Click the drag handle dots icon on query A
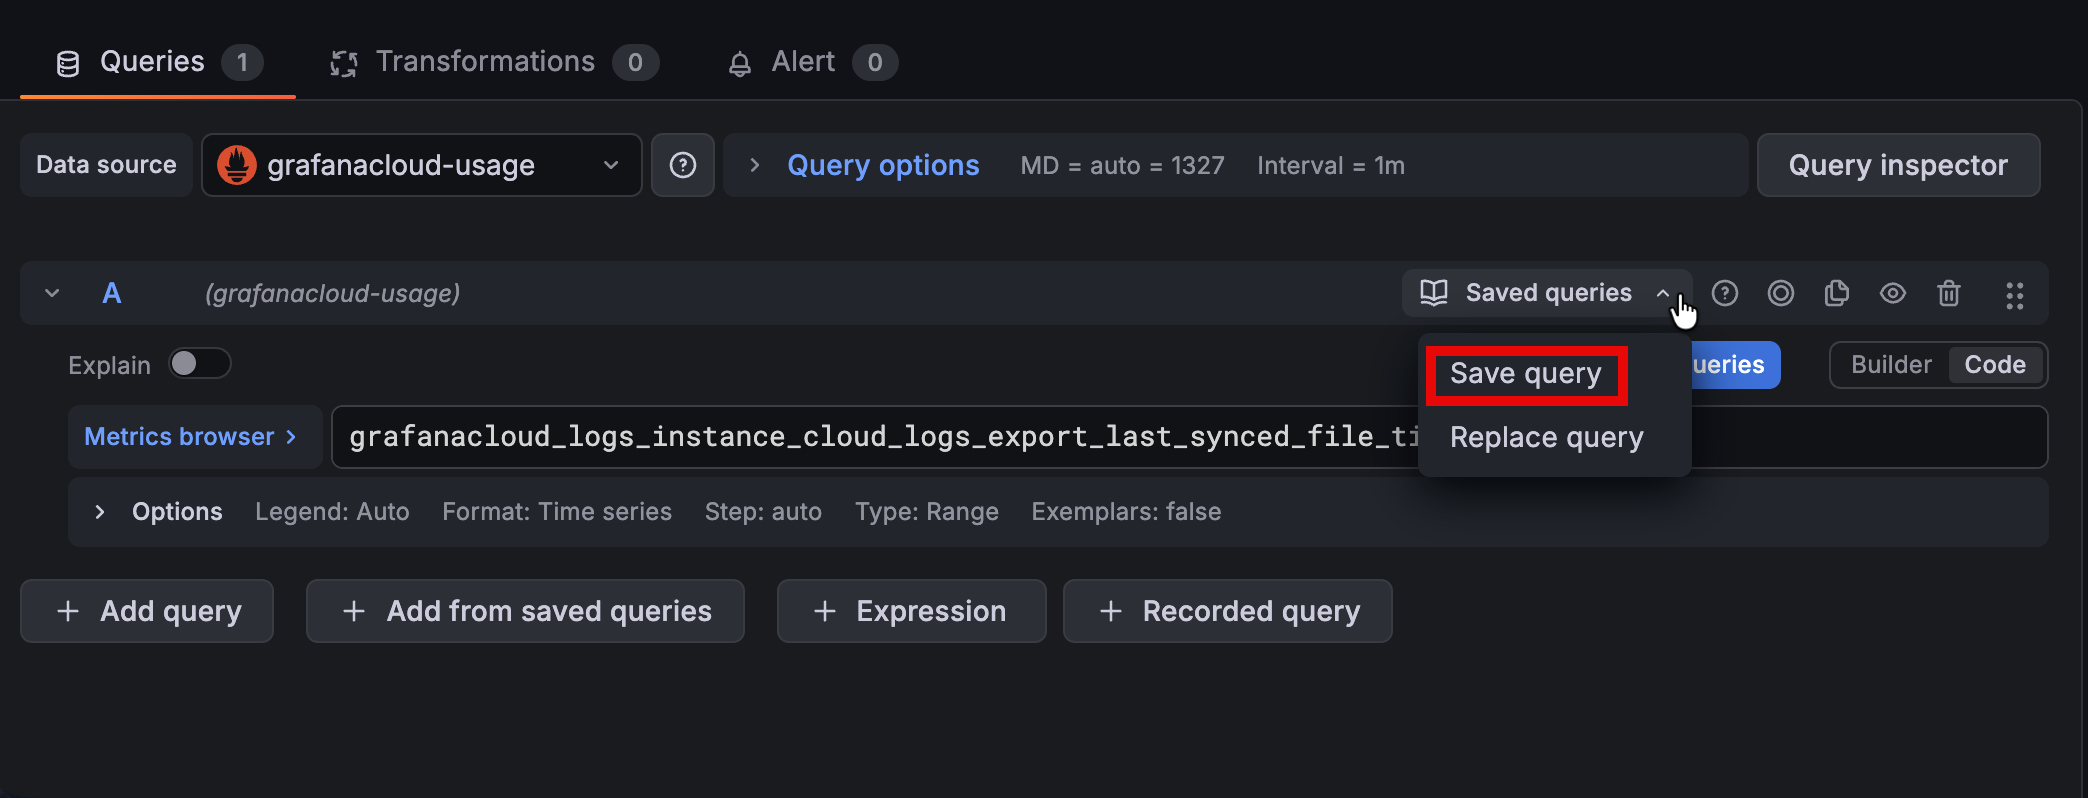Screen dimensions: 2088x798 (x=2015, y=295)
